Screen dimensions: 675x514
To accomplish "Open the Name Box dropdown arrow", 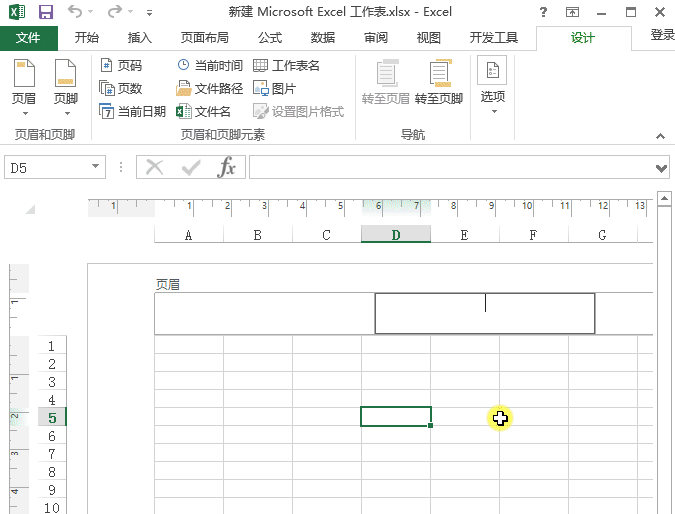I will [96, 166].
